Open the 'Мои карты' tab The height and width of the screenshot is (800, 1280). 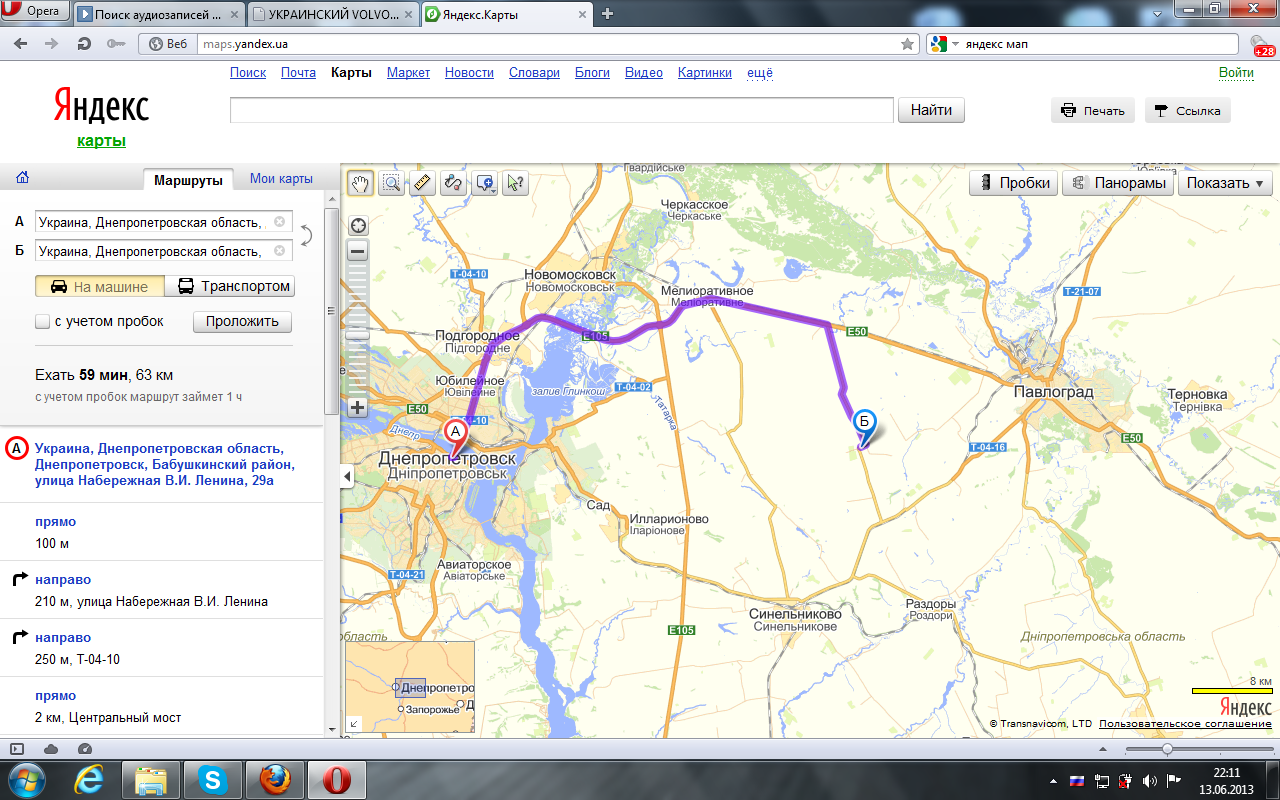(x=281, y=179)
